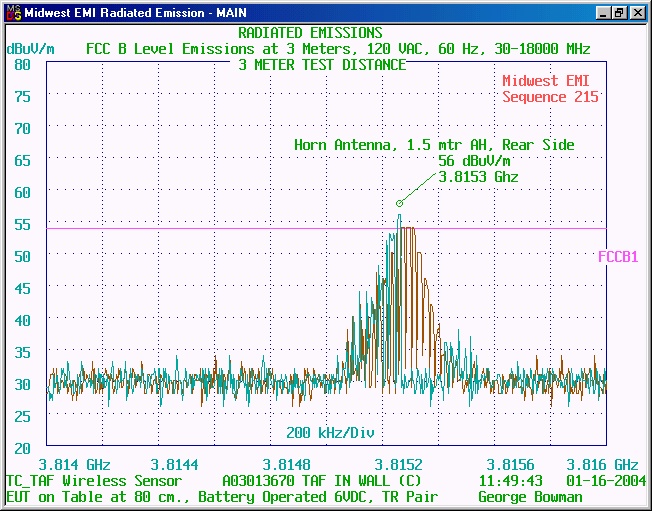Viewport: 652px width, 511px height.
Task: Click the Midwest EMI text in the plot
Action: click(550, 81)
